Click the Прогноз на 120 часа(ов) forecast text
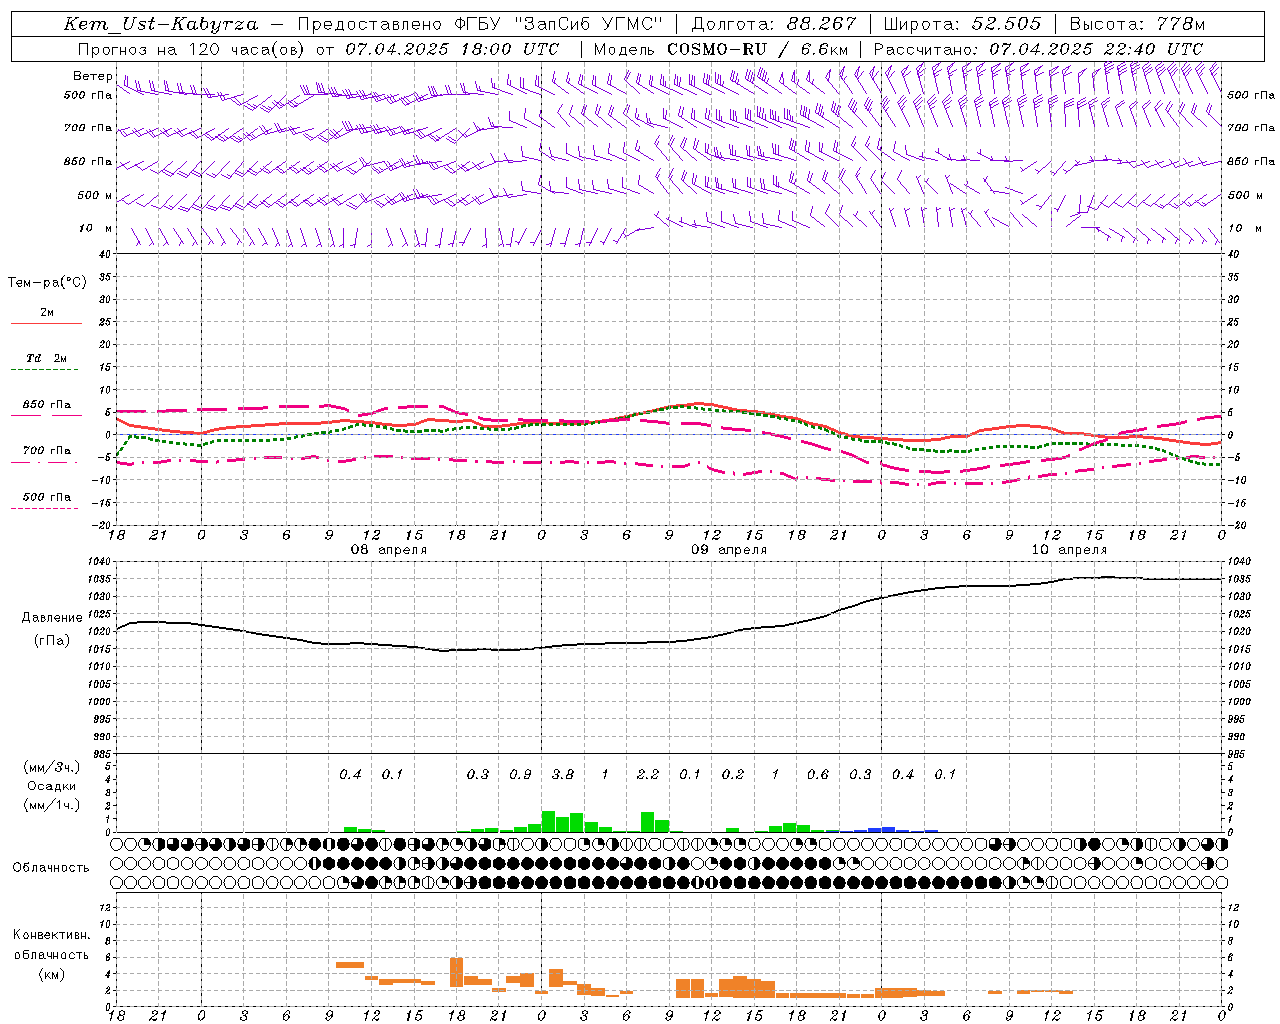1280x1024 pixels. pyautogui.click(x=190, y=49)
